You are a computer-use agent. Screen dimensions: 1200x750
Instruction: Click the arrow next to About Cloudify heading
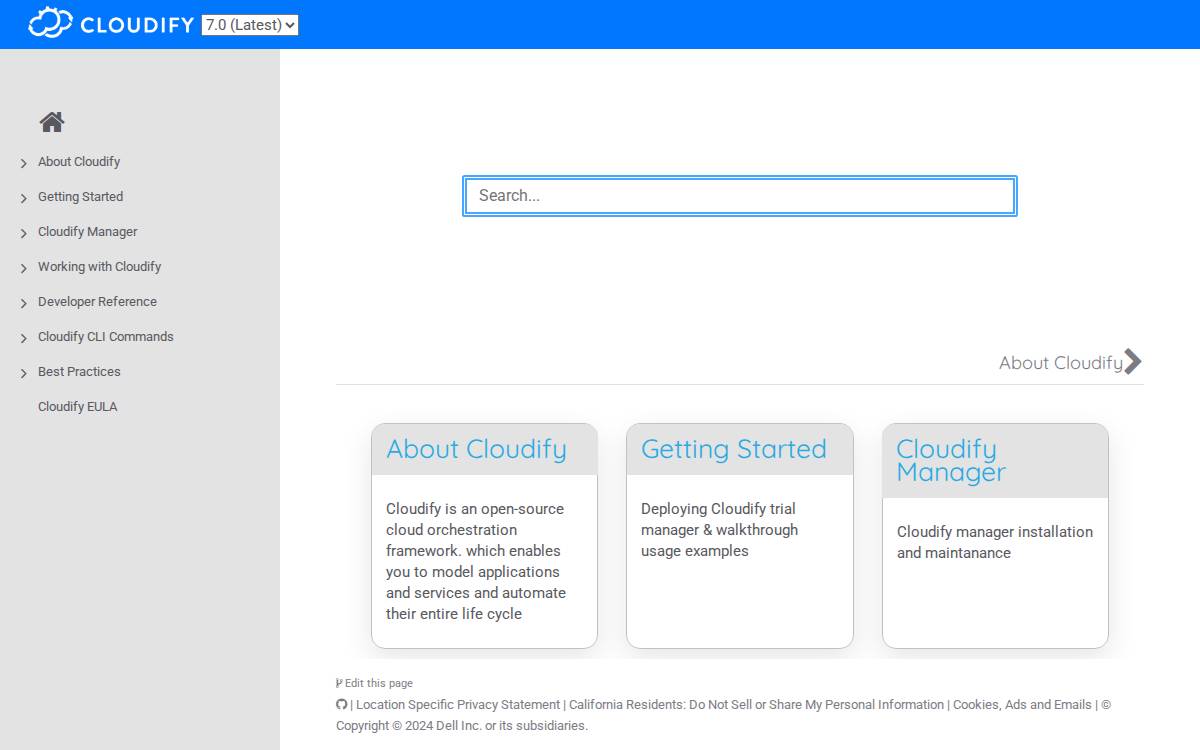point(1132,362)
